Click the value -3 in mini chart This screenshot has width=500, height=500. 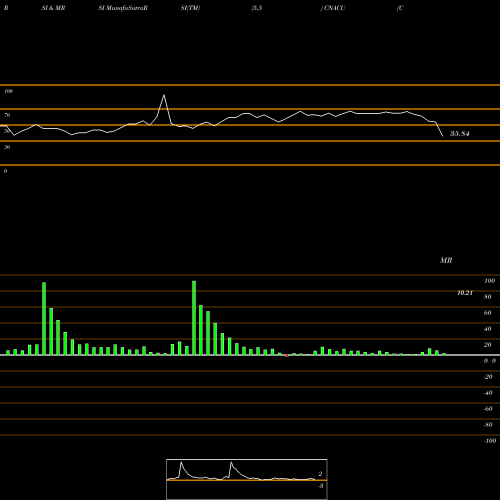321,486
